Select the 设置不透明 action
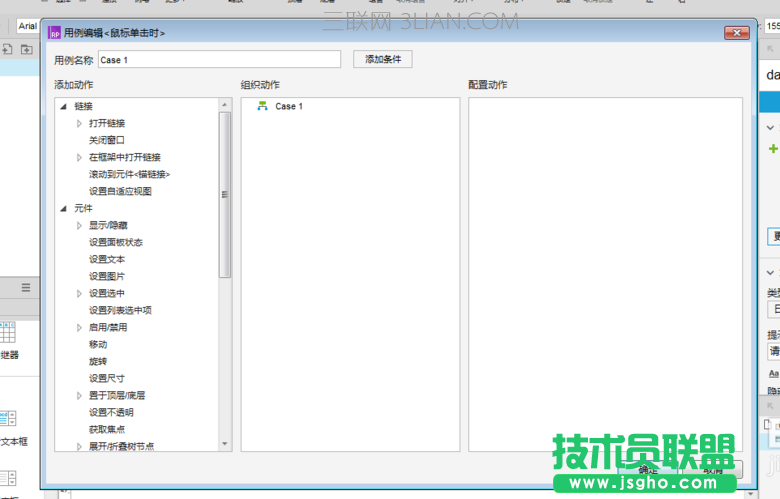The height and width of the screenshot is (499, 780). coord(111,412)
